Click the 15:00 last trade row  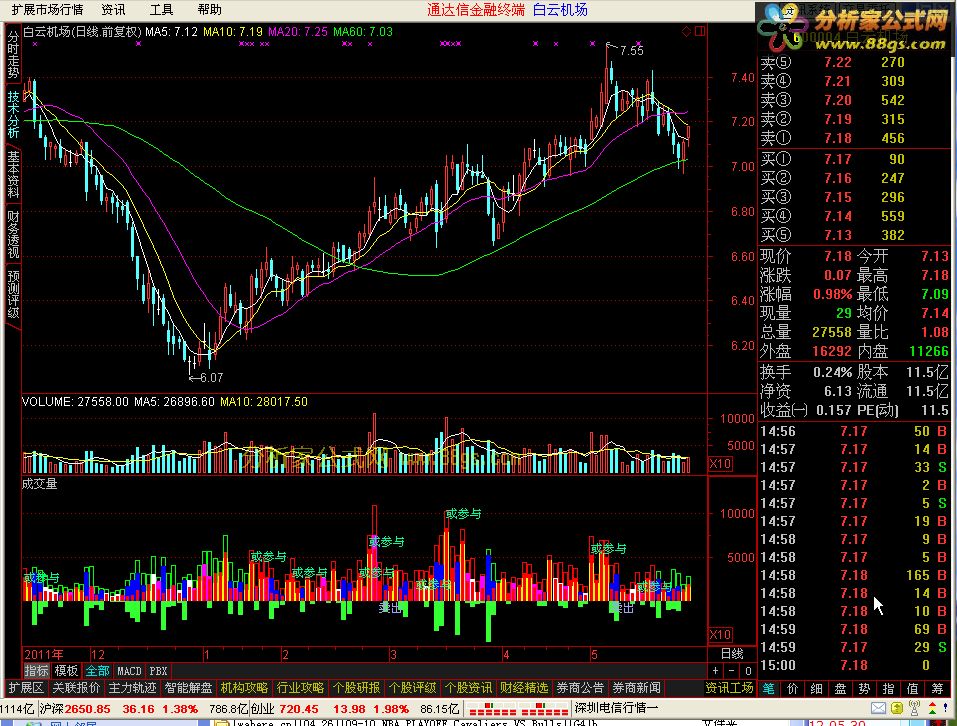[x=853, y=665]
